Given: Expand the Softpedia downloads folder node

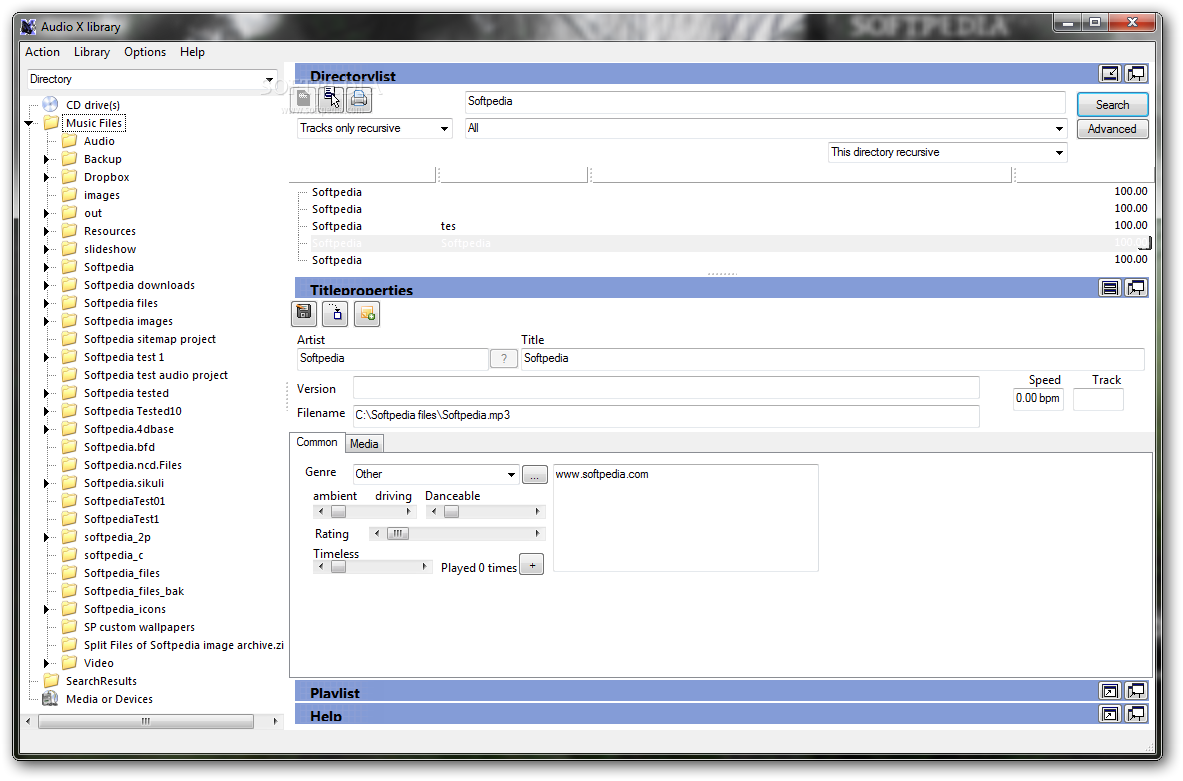Looking at the screenshot, I should tap(46, 285).
